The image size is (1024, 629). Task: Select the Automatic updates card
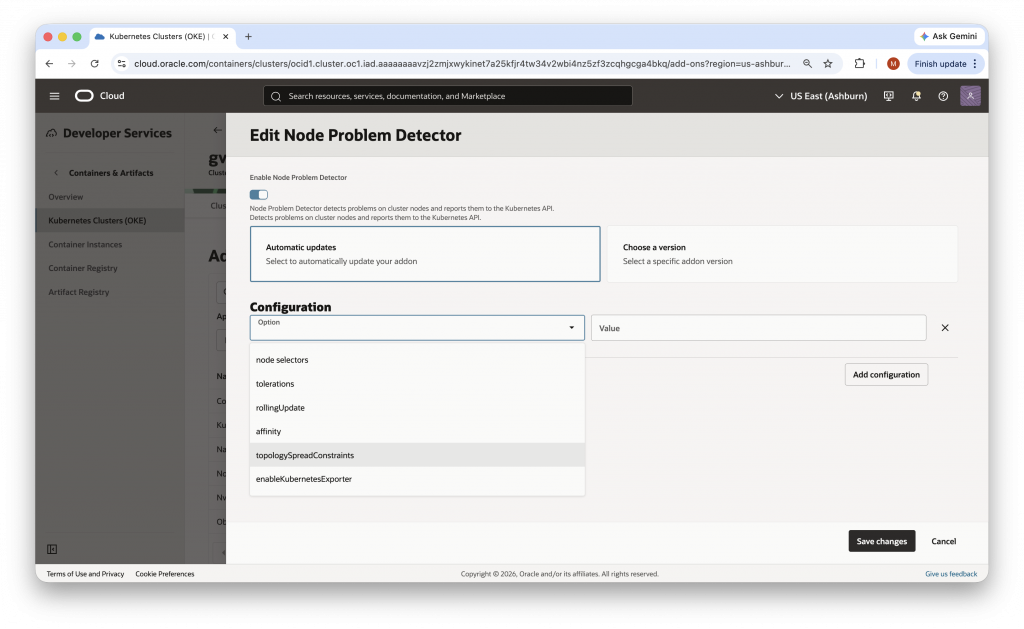424,253
